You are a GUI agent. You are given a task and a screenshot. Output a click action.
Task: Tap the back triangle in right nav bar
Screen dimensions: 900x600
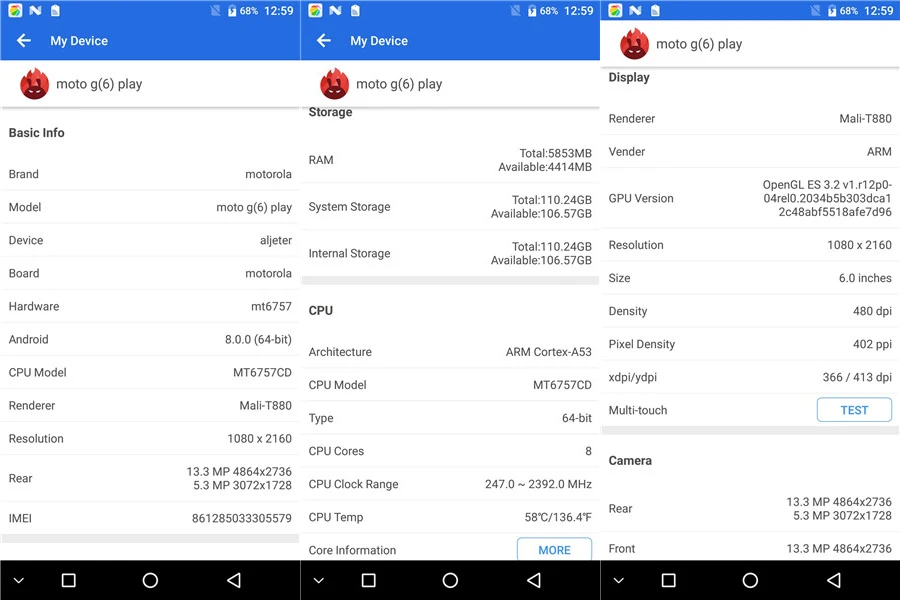834,580
